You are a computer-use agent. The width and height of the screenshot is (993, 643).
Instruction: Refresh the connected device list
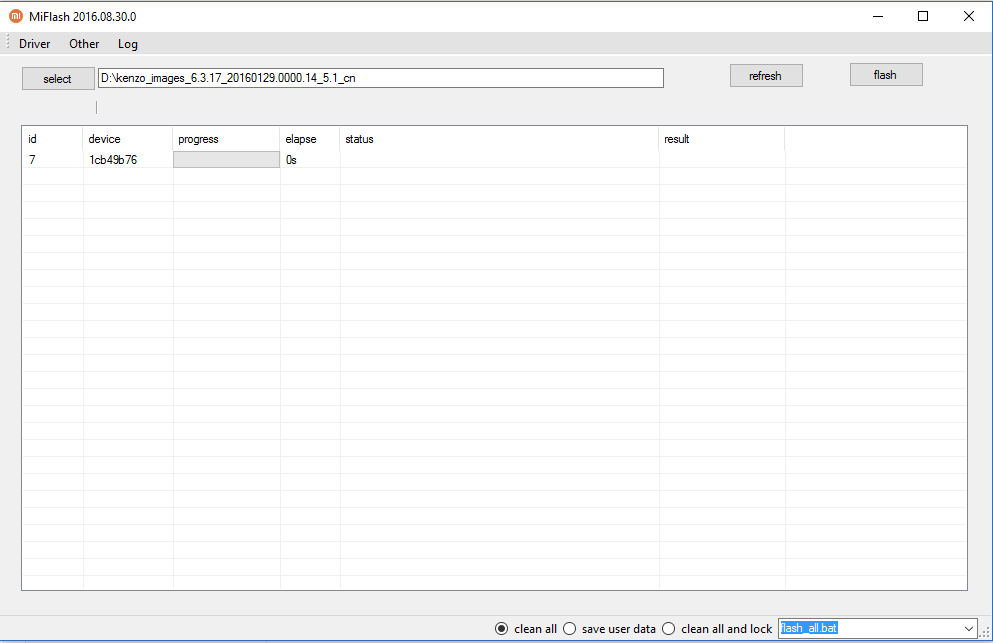[x=766, y=75]
